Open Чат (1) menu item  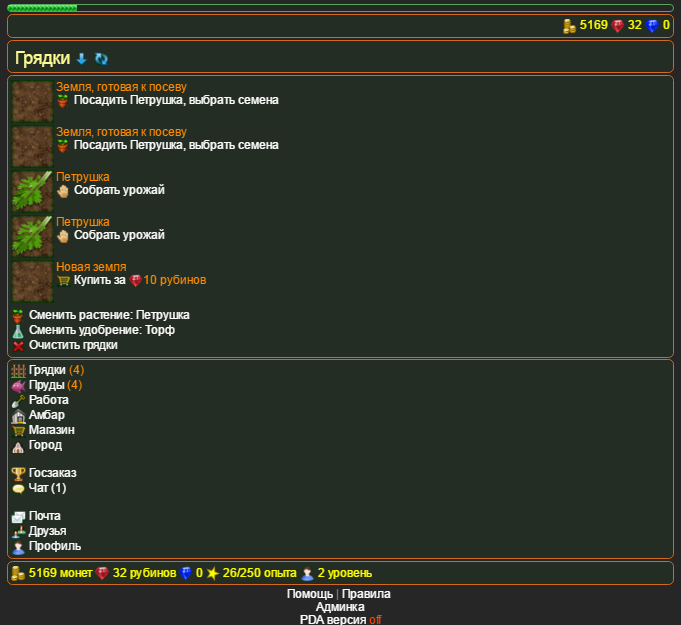click(x=47, y=488)
